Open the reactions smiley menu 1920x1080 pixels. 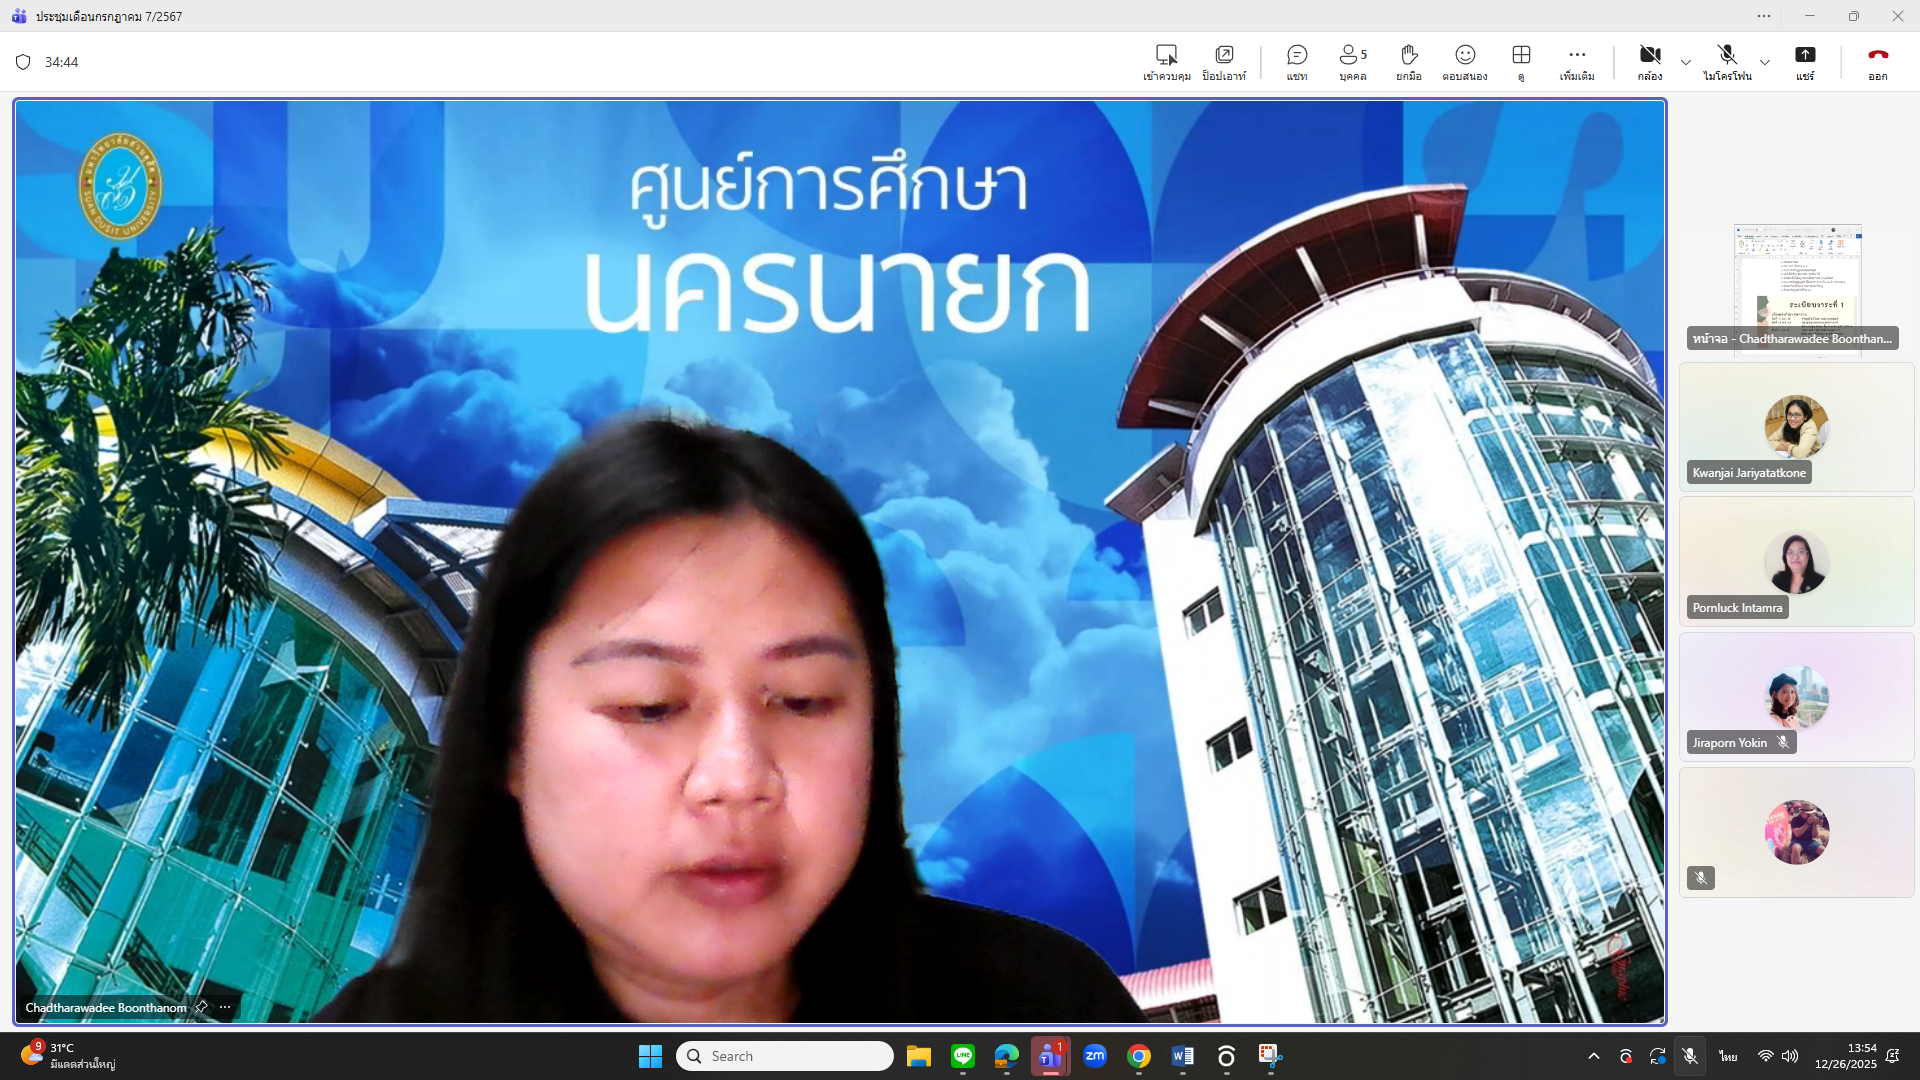point(1465,62)
